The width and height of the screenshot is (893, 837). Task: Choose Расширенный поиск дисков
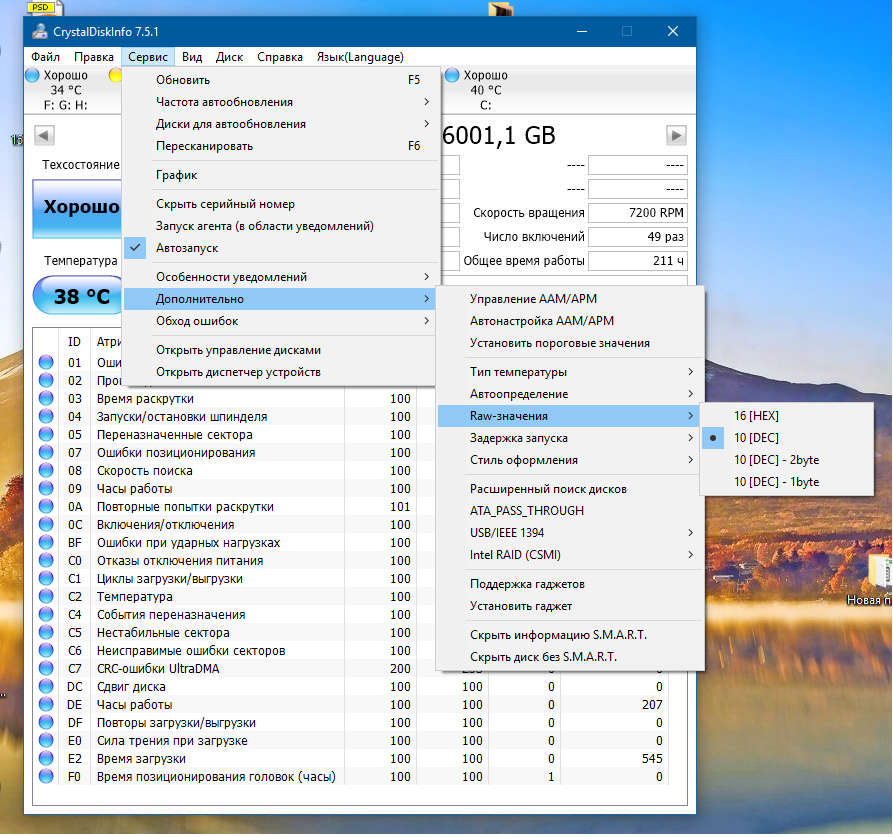(x=570, y=489)
